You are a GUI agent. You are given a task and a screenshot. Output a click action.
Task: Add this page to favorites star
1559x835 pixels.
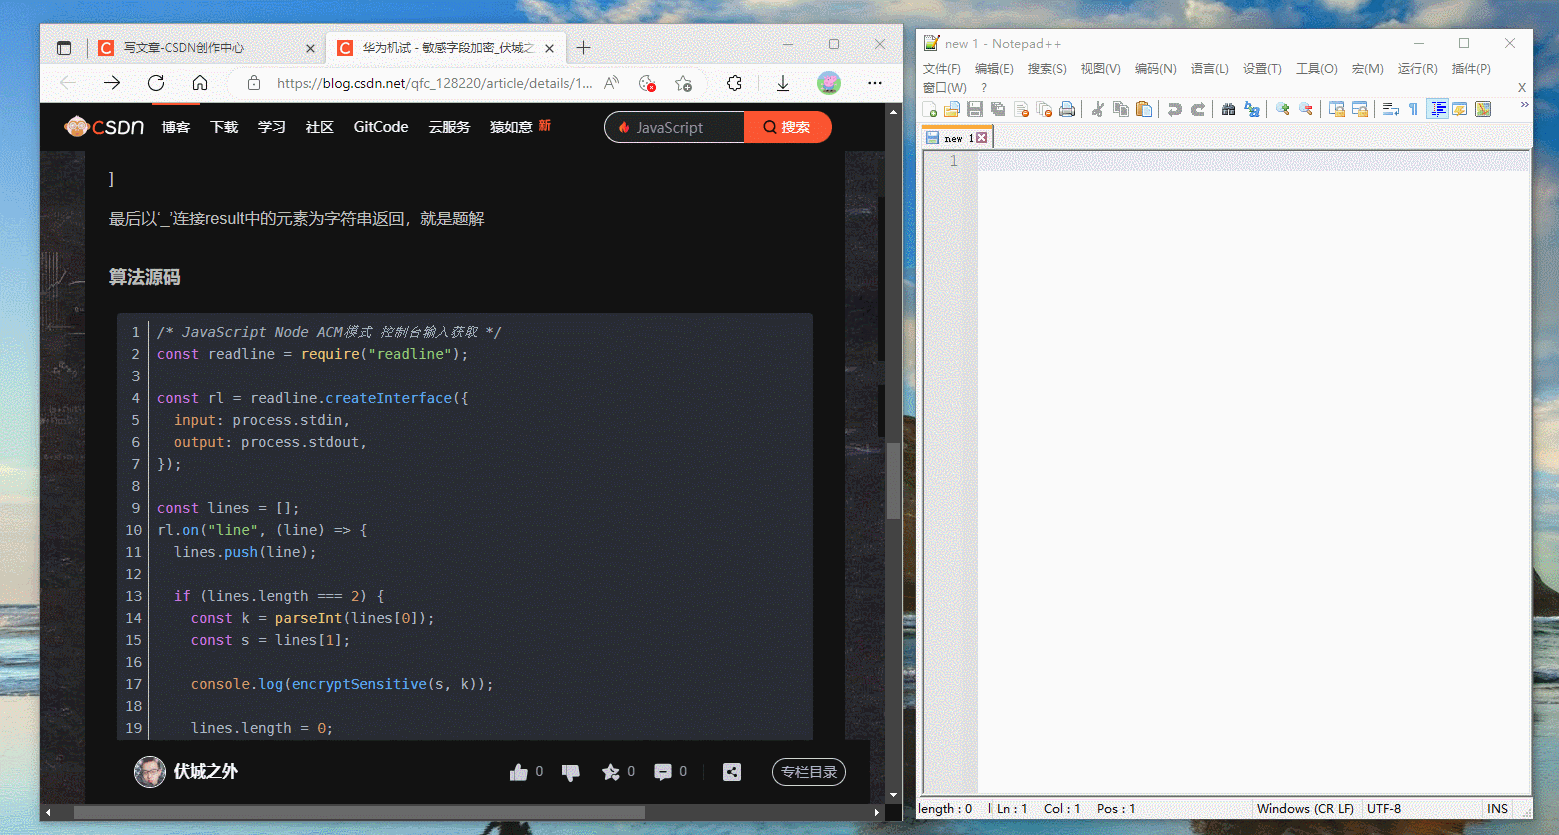point(683,83)
